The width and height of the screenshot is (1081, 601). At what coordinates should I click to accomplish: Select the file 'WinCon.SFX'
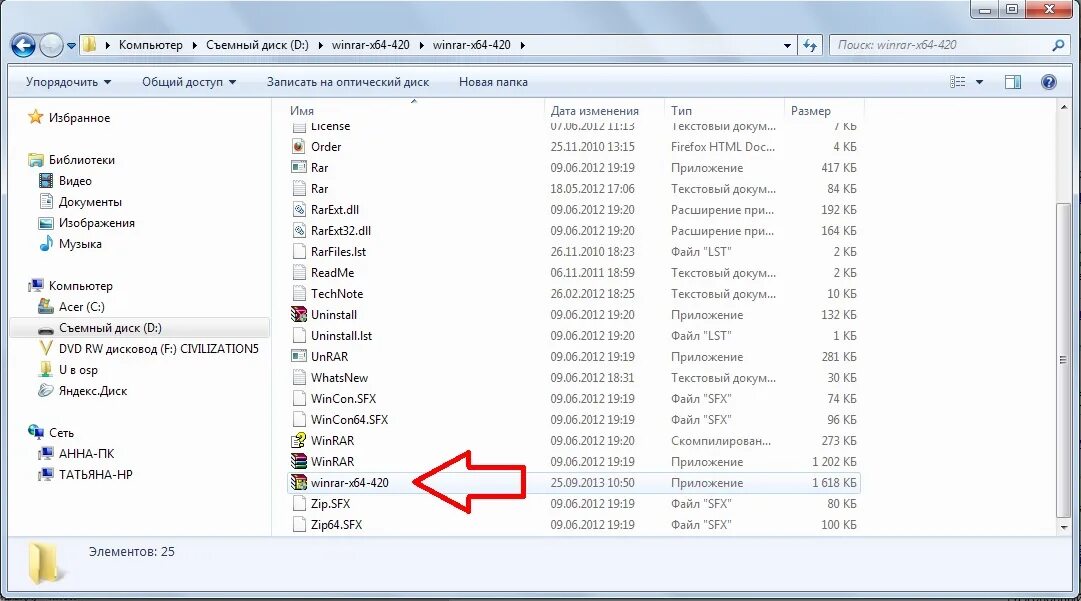pyautogui.click(x=343, y=399)
